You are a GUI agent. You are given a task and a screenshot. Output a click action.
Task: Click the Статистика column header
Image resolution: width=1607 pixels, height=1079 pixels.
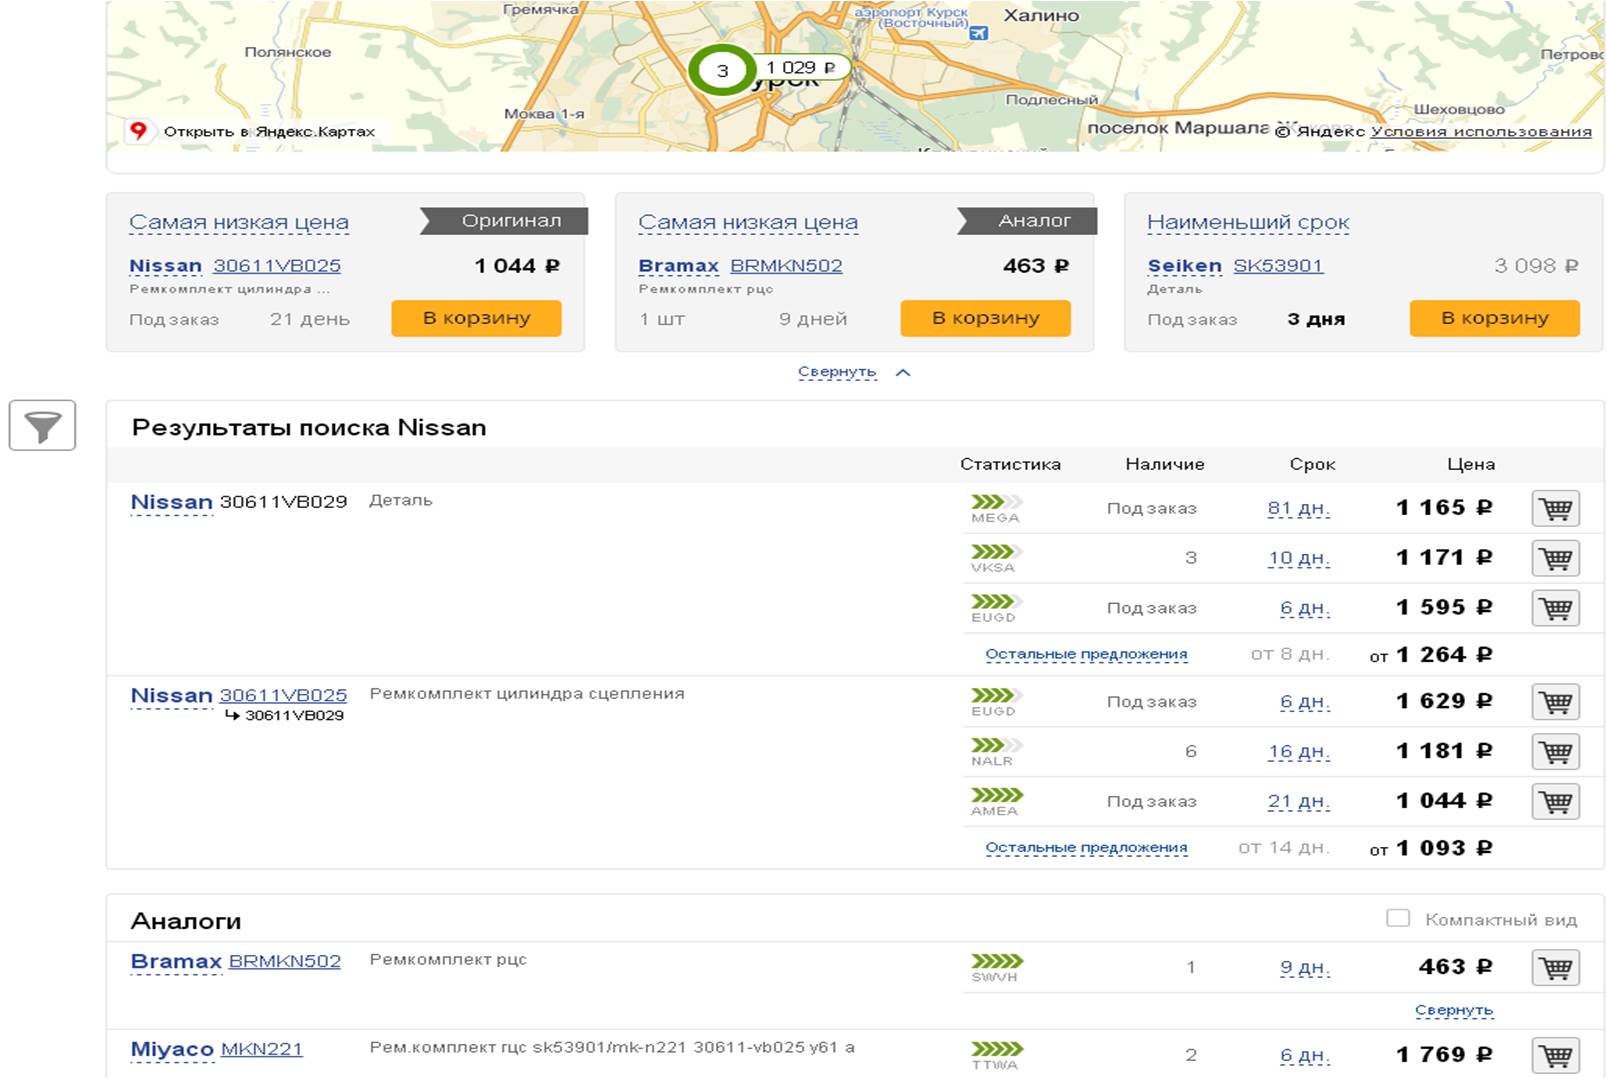click(x=1010, y=464)
